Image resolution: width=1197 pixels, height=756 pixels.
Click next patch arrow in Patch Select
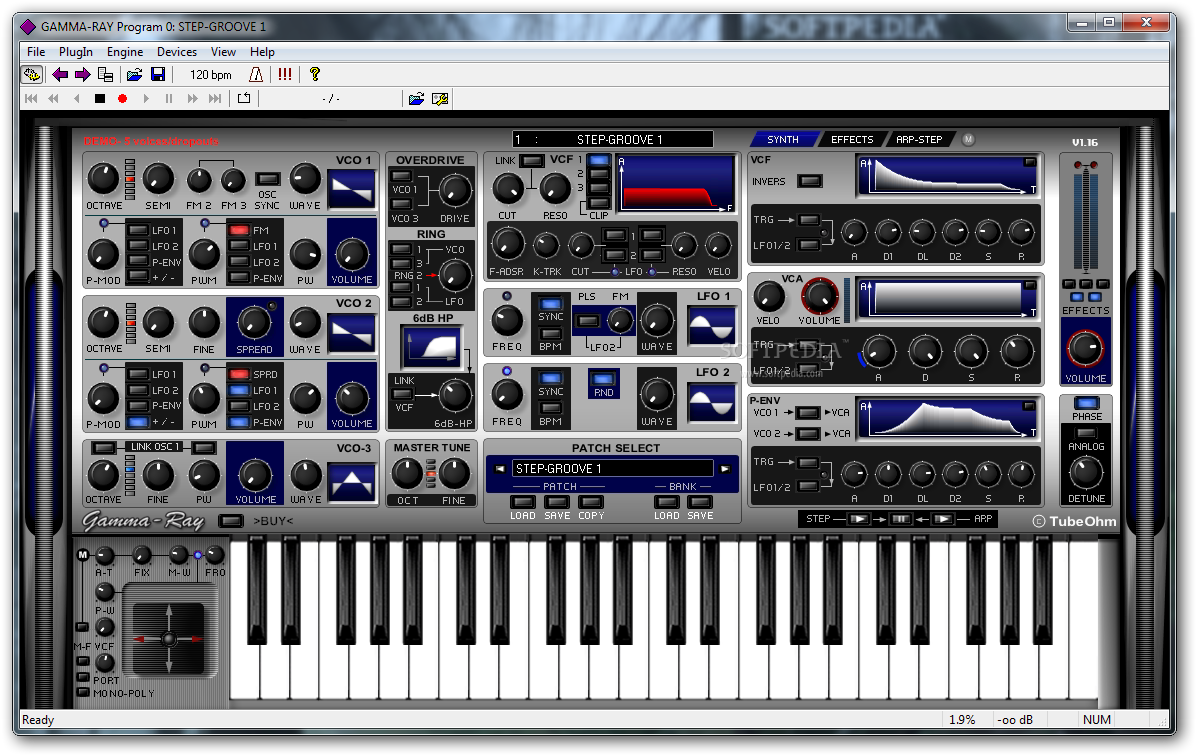[724, 469]
